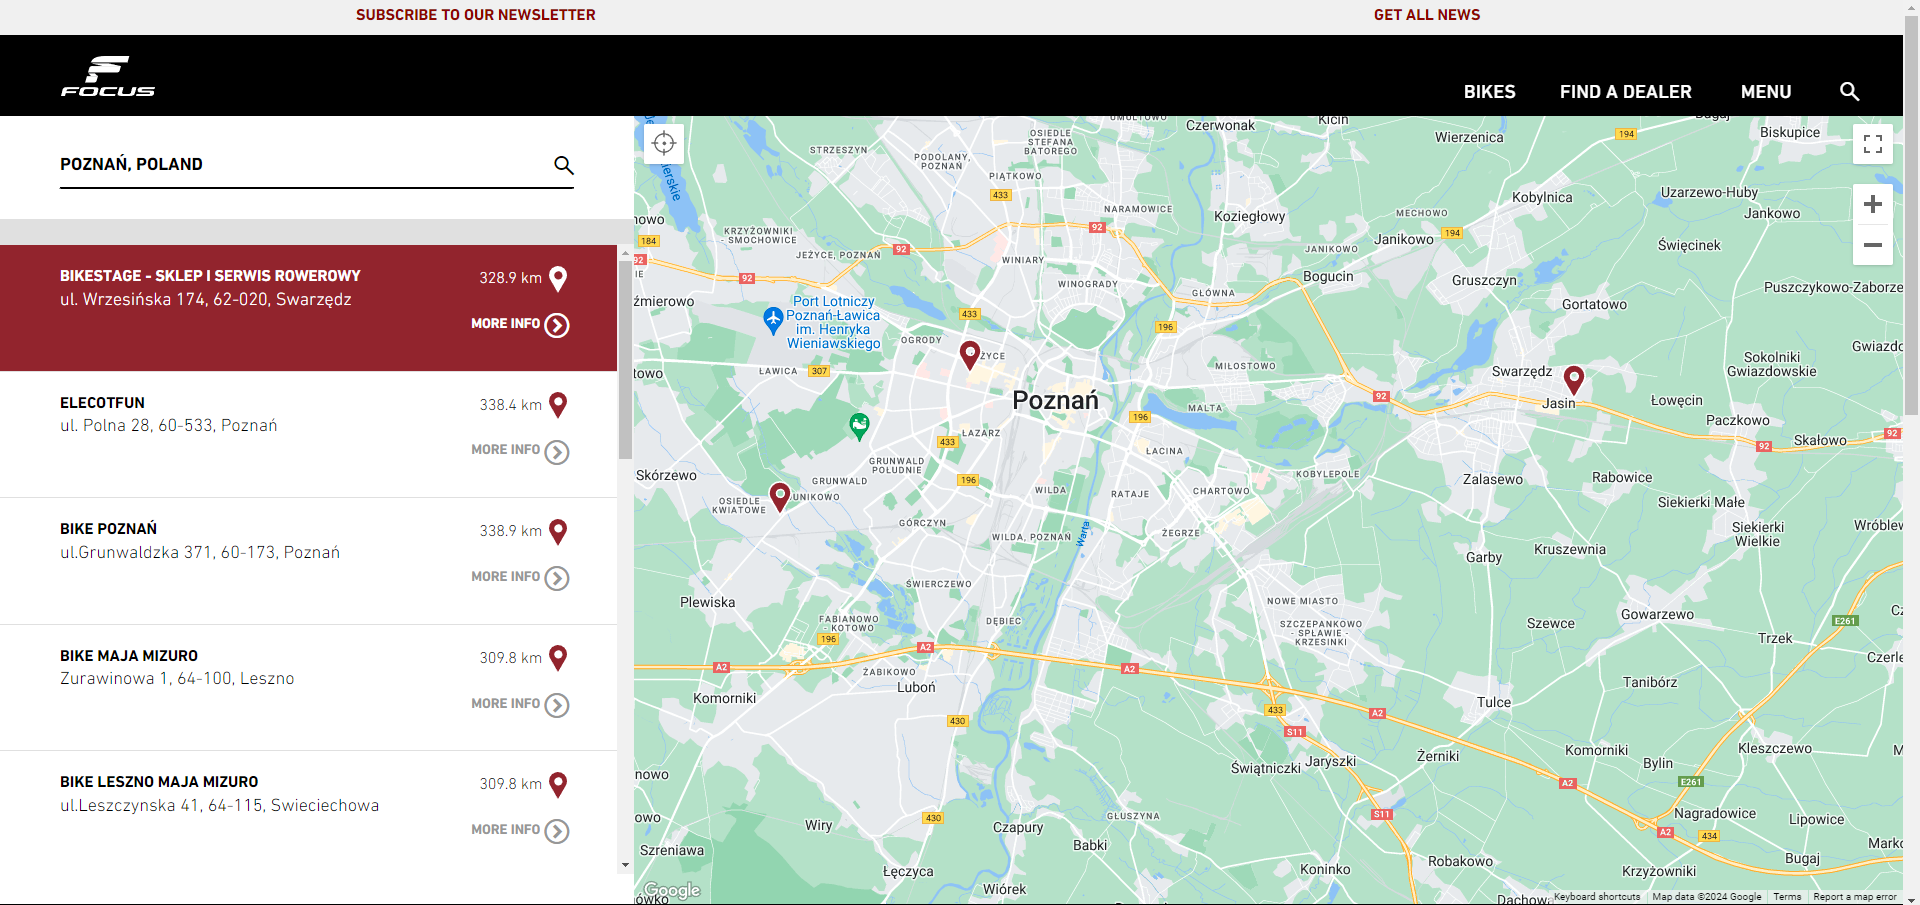This screenshot has height=905, width=1920.
Task: Open More Info arrow for Bike Leszno Maja Mizuro
Action: 557,831
